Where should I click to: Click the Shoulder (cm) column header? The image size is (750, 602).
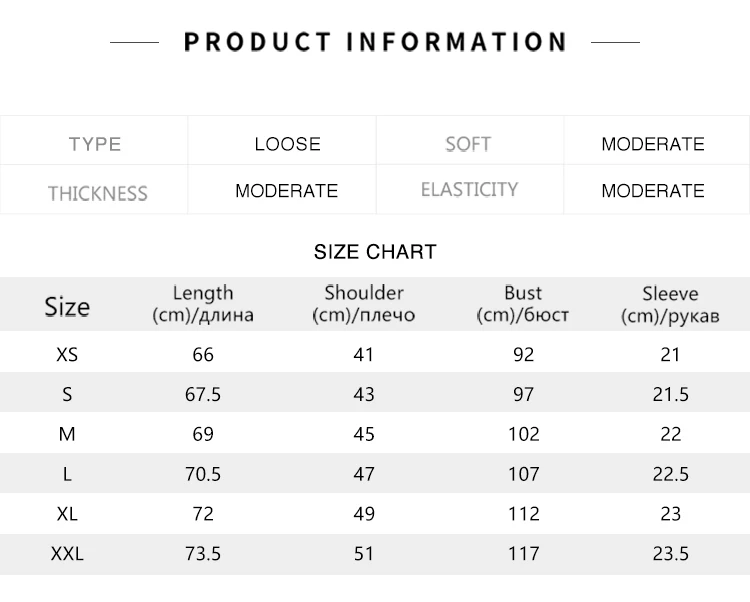(x=364, y=304)
